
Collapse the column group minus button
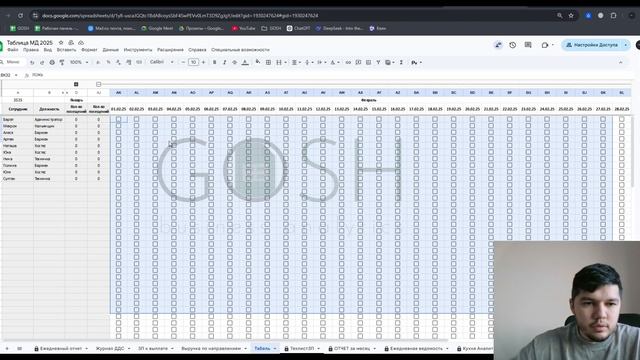click(98, 84)
